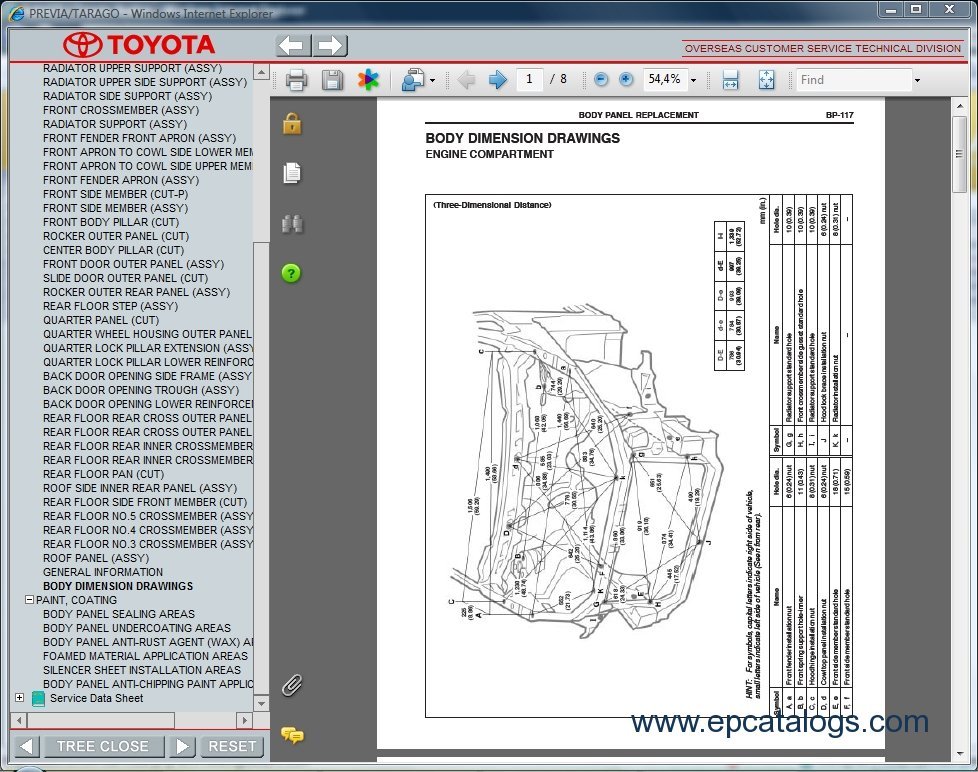Collapse the PAINT, COATING tree node
Screen dimensions: 978x772
[29, 599]
